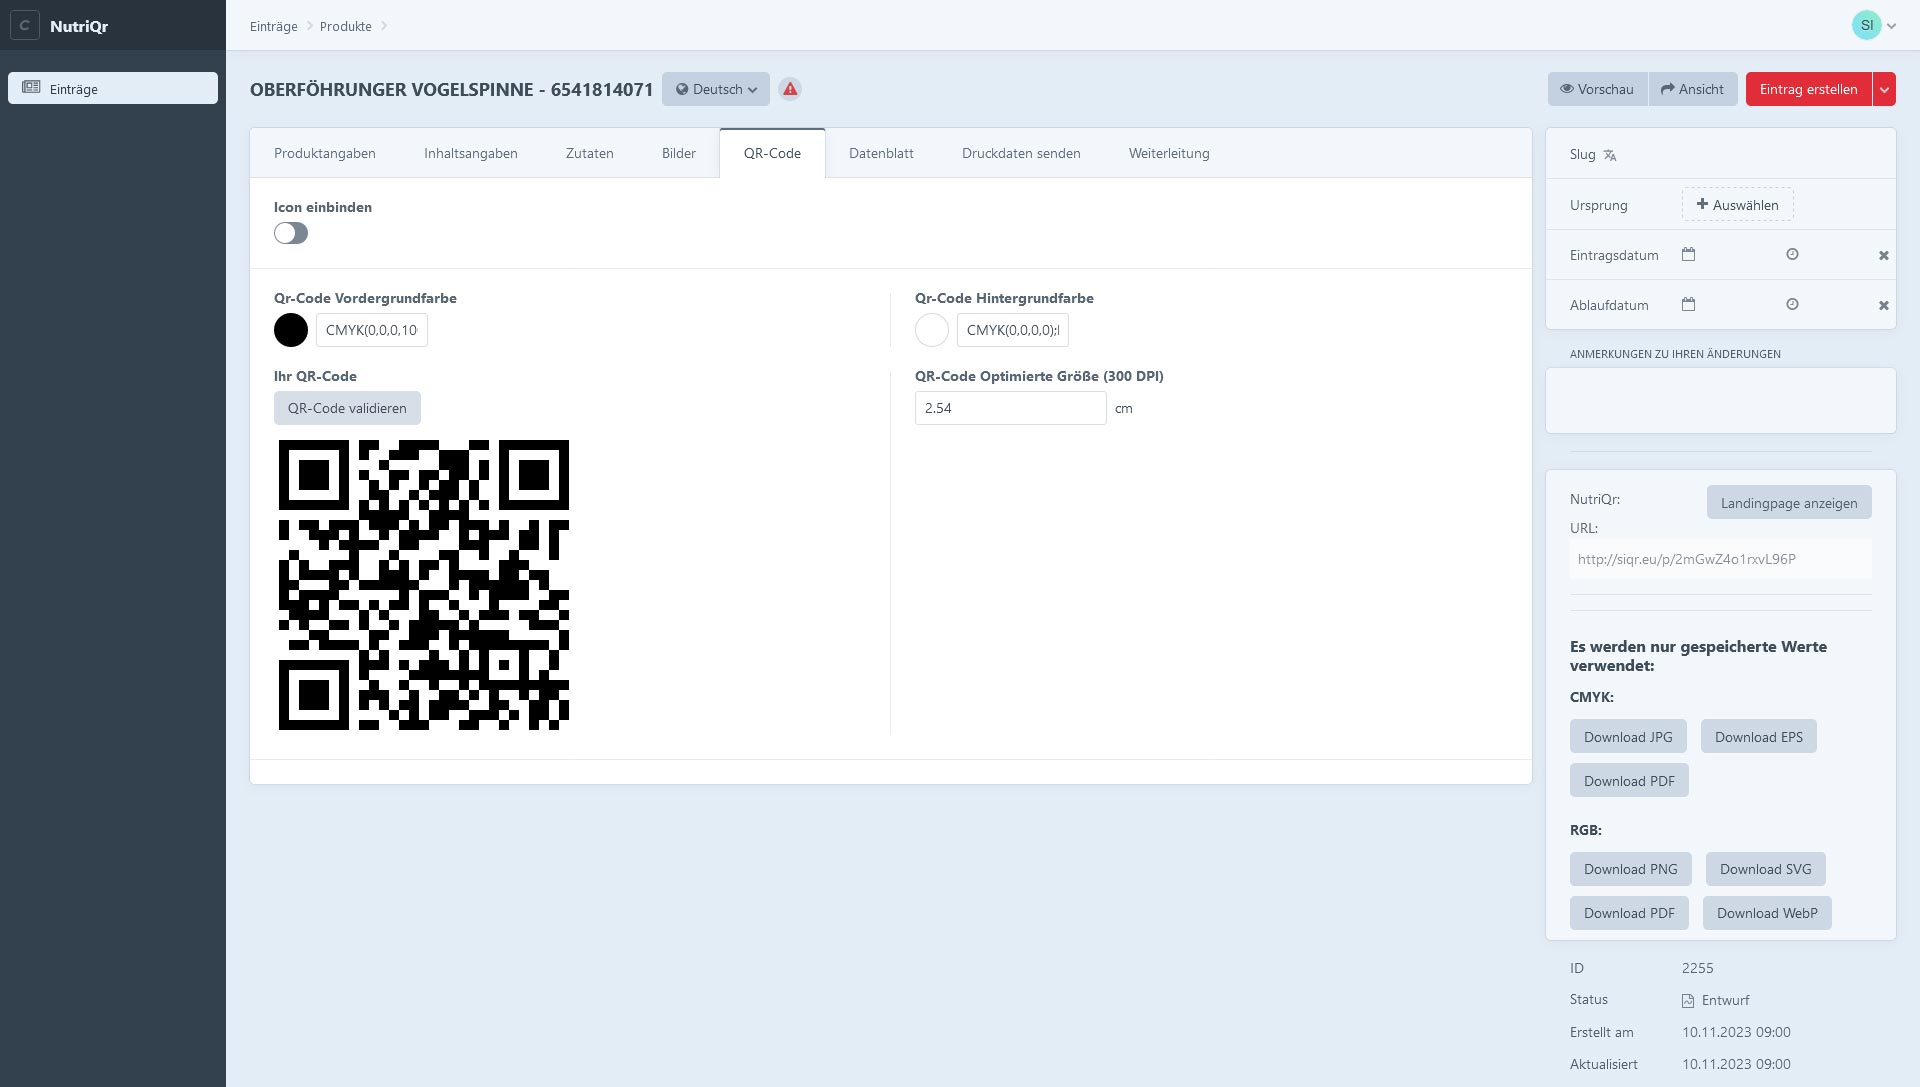Open the white background color swatch
The image size is (1920, 1087).
coord(931,330)
